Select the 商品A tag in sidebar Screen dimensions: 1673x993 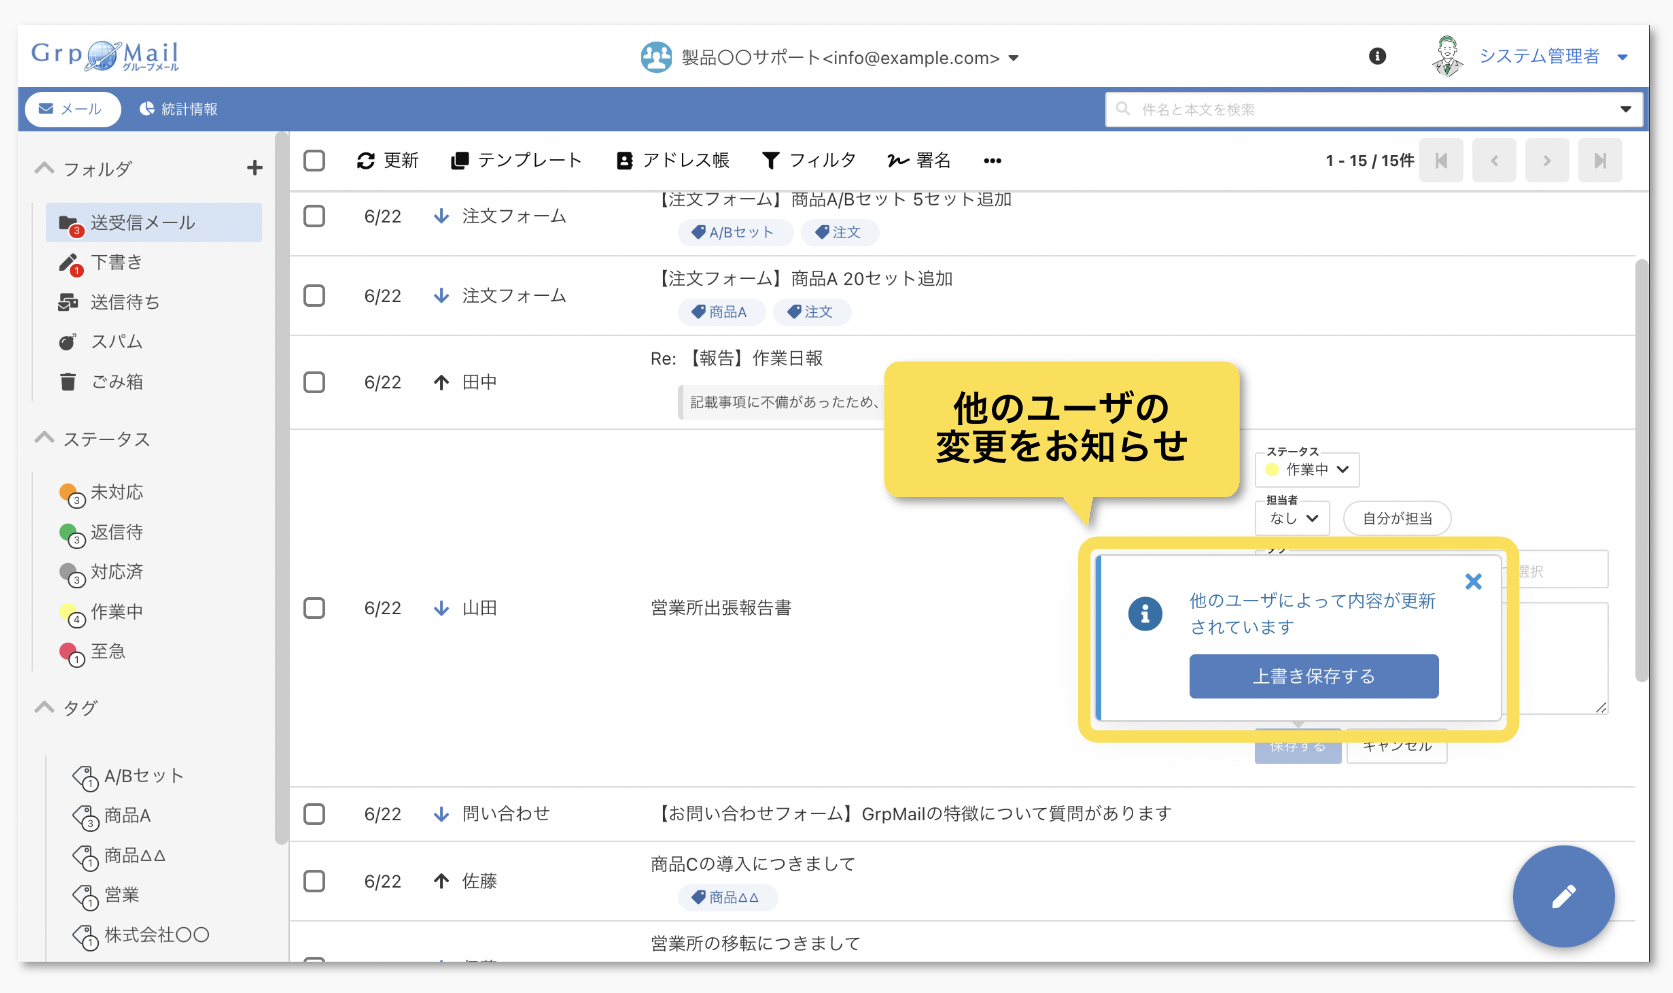point(127,816)
